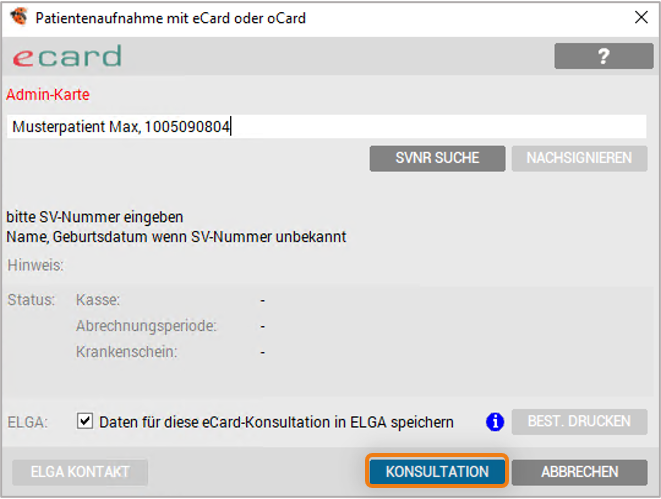Click the window title 'Patientenaufnahme mit eCard oder oCard'
The image size is (661, 499).
170,18
